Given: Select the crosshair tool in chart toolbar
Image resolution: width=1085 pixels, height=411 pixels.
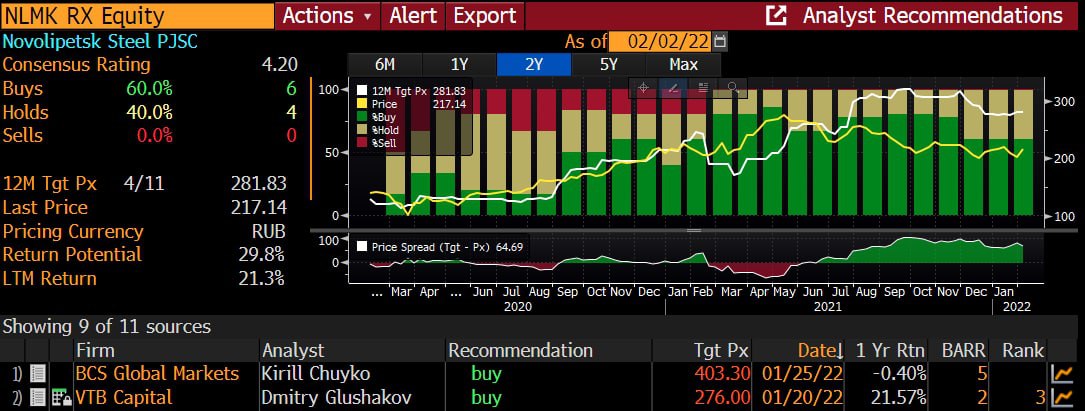Looking at the screenshot, I should [x=643, y=88].
